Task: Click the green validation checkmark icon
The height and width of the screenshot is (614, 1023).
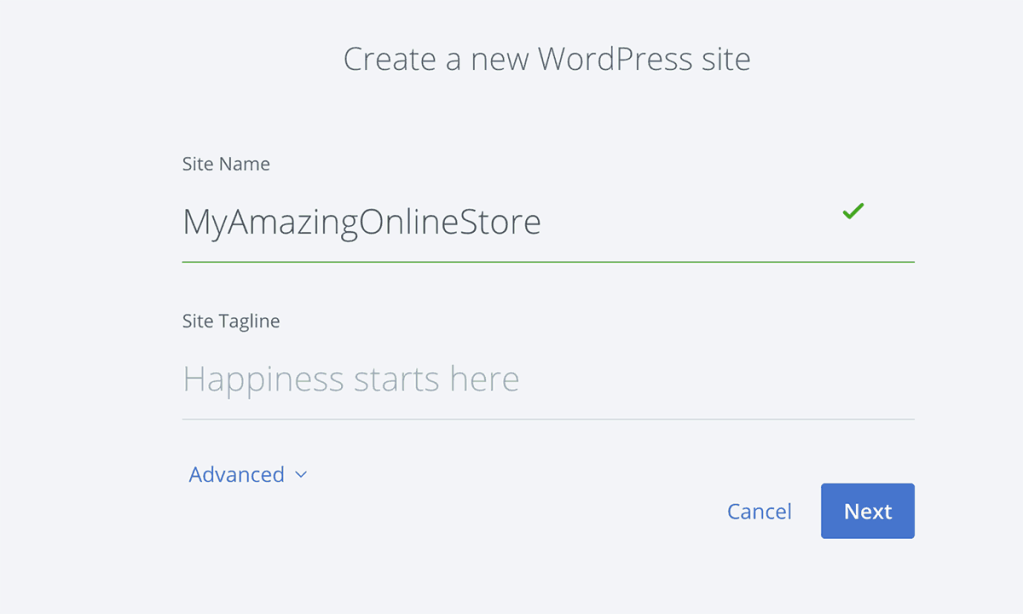Action: point(853,211)
